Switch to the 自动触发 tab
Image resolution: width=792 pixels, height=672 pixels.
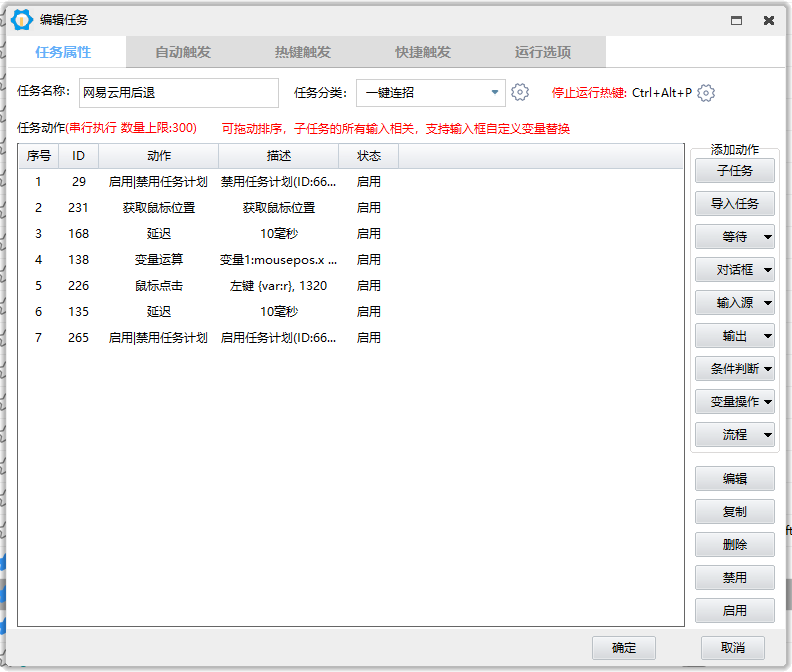coord(183,52)
